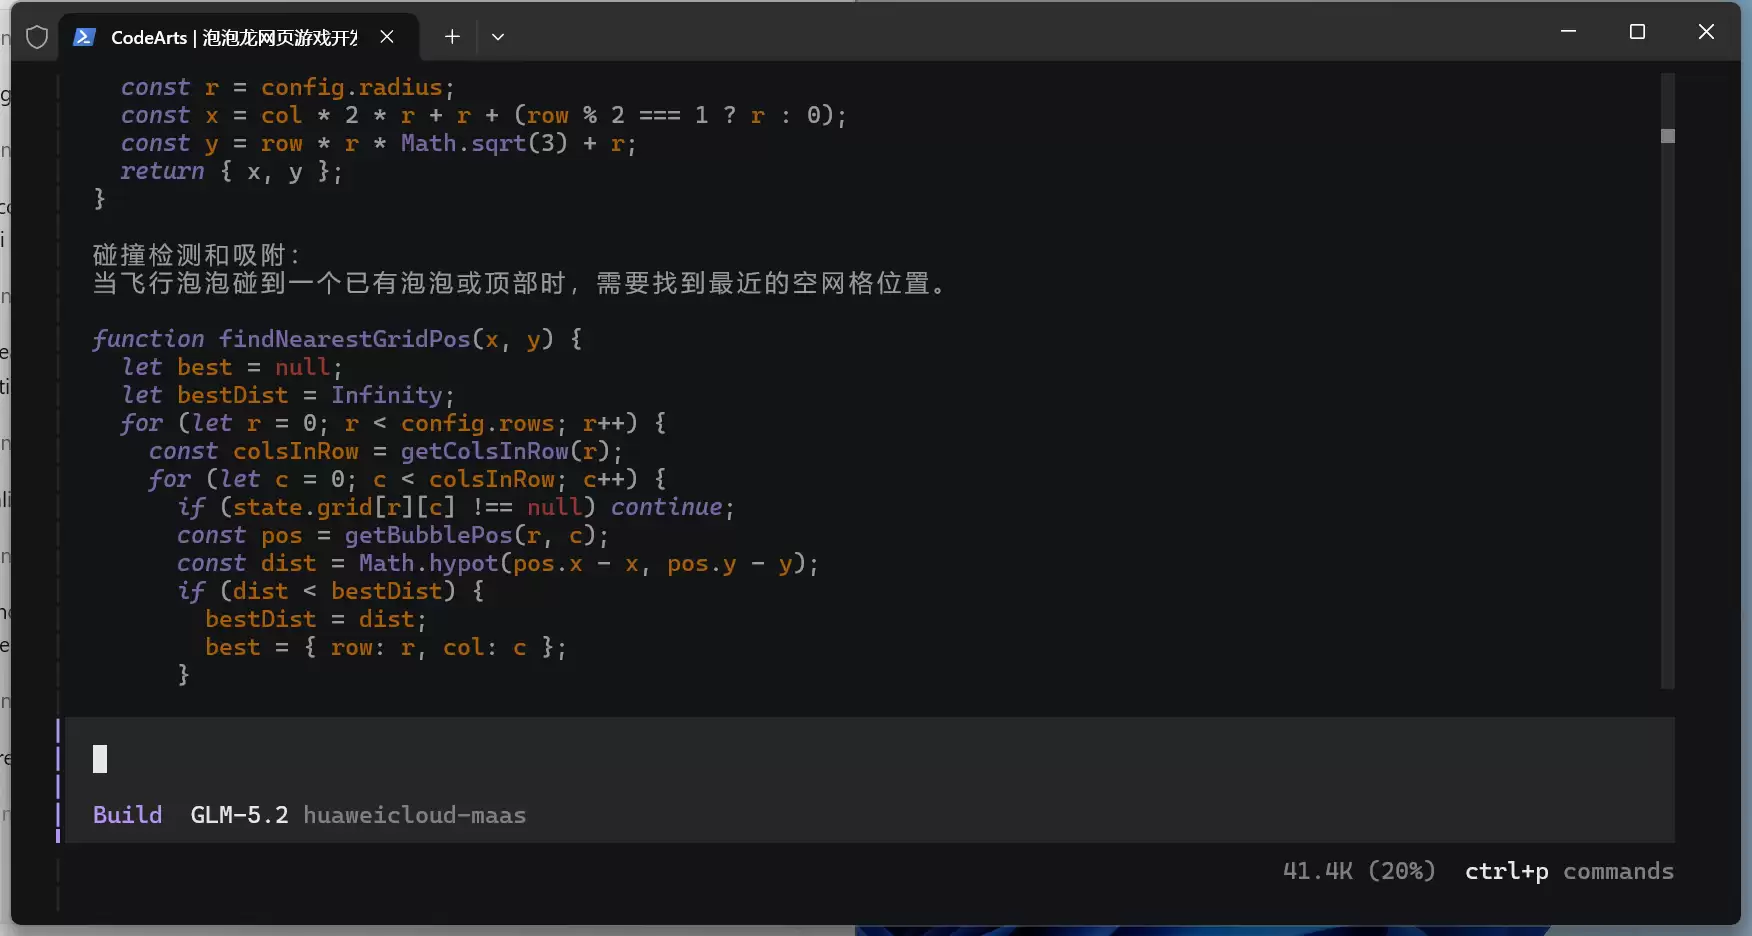Click the 'best = { row: r, col: c };' line
The width and height of the screenshot is (1752, 936).
point(386,647)
